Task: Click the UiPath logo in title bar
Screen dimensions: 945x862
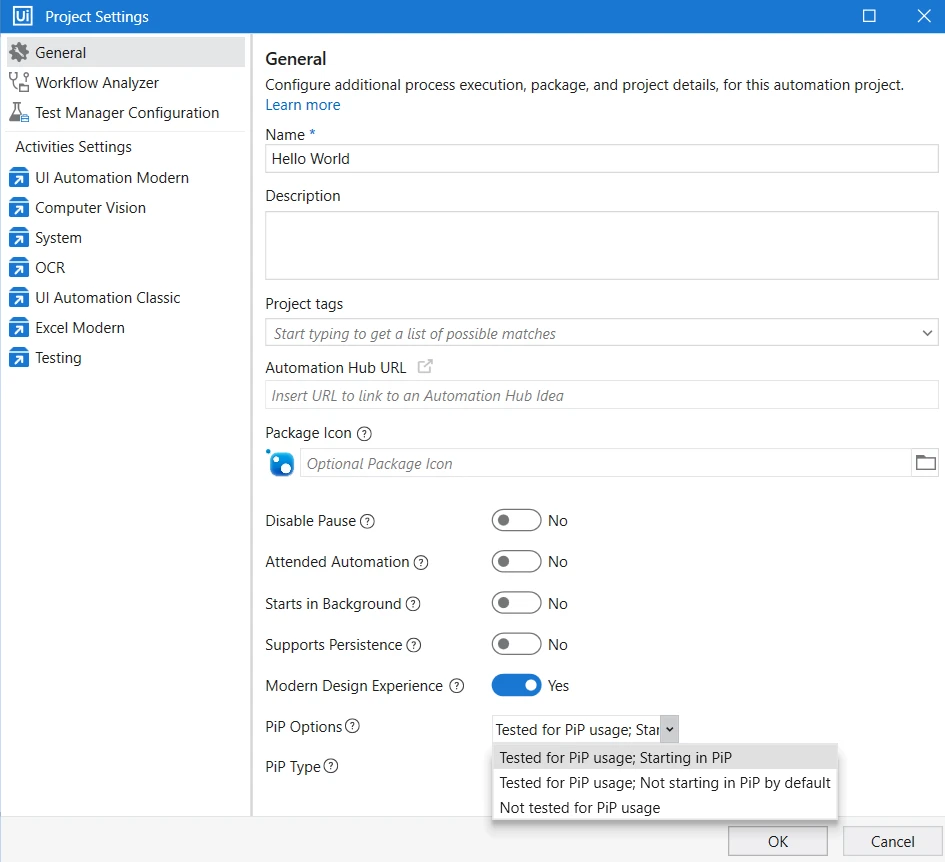Action: pyautogui.click(x=22, y=16)
